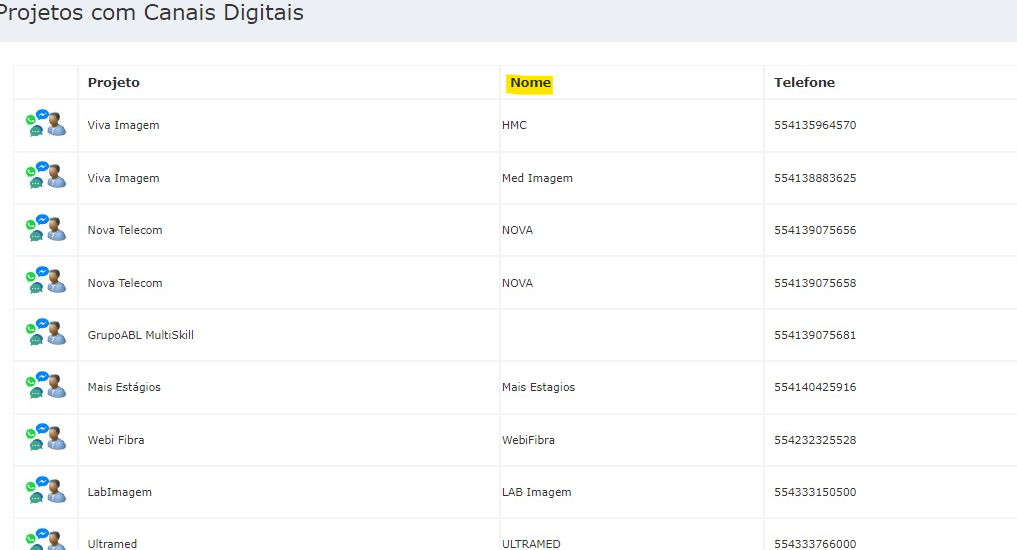Click channel icon for Mais Estágios
The width and height of the screenshot is (1017, 550).
45,385
